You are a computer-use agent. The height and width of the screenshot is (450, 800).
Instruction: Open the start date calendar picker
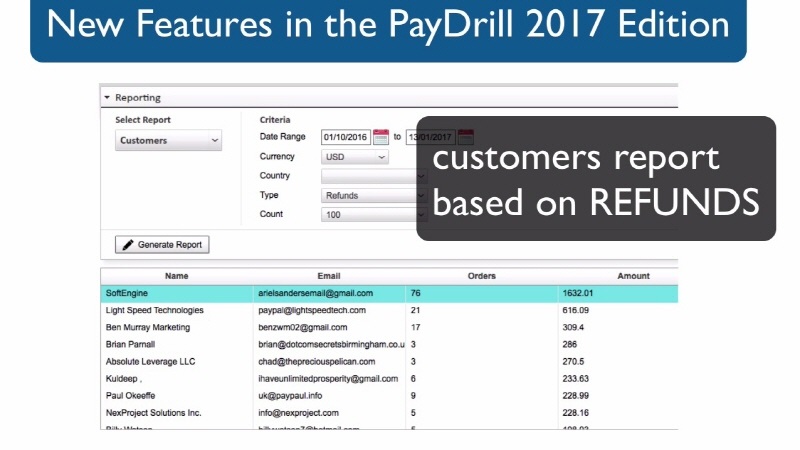381,137
